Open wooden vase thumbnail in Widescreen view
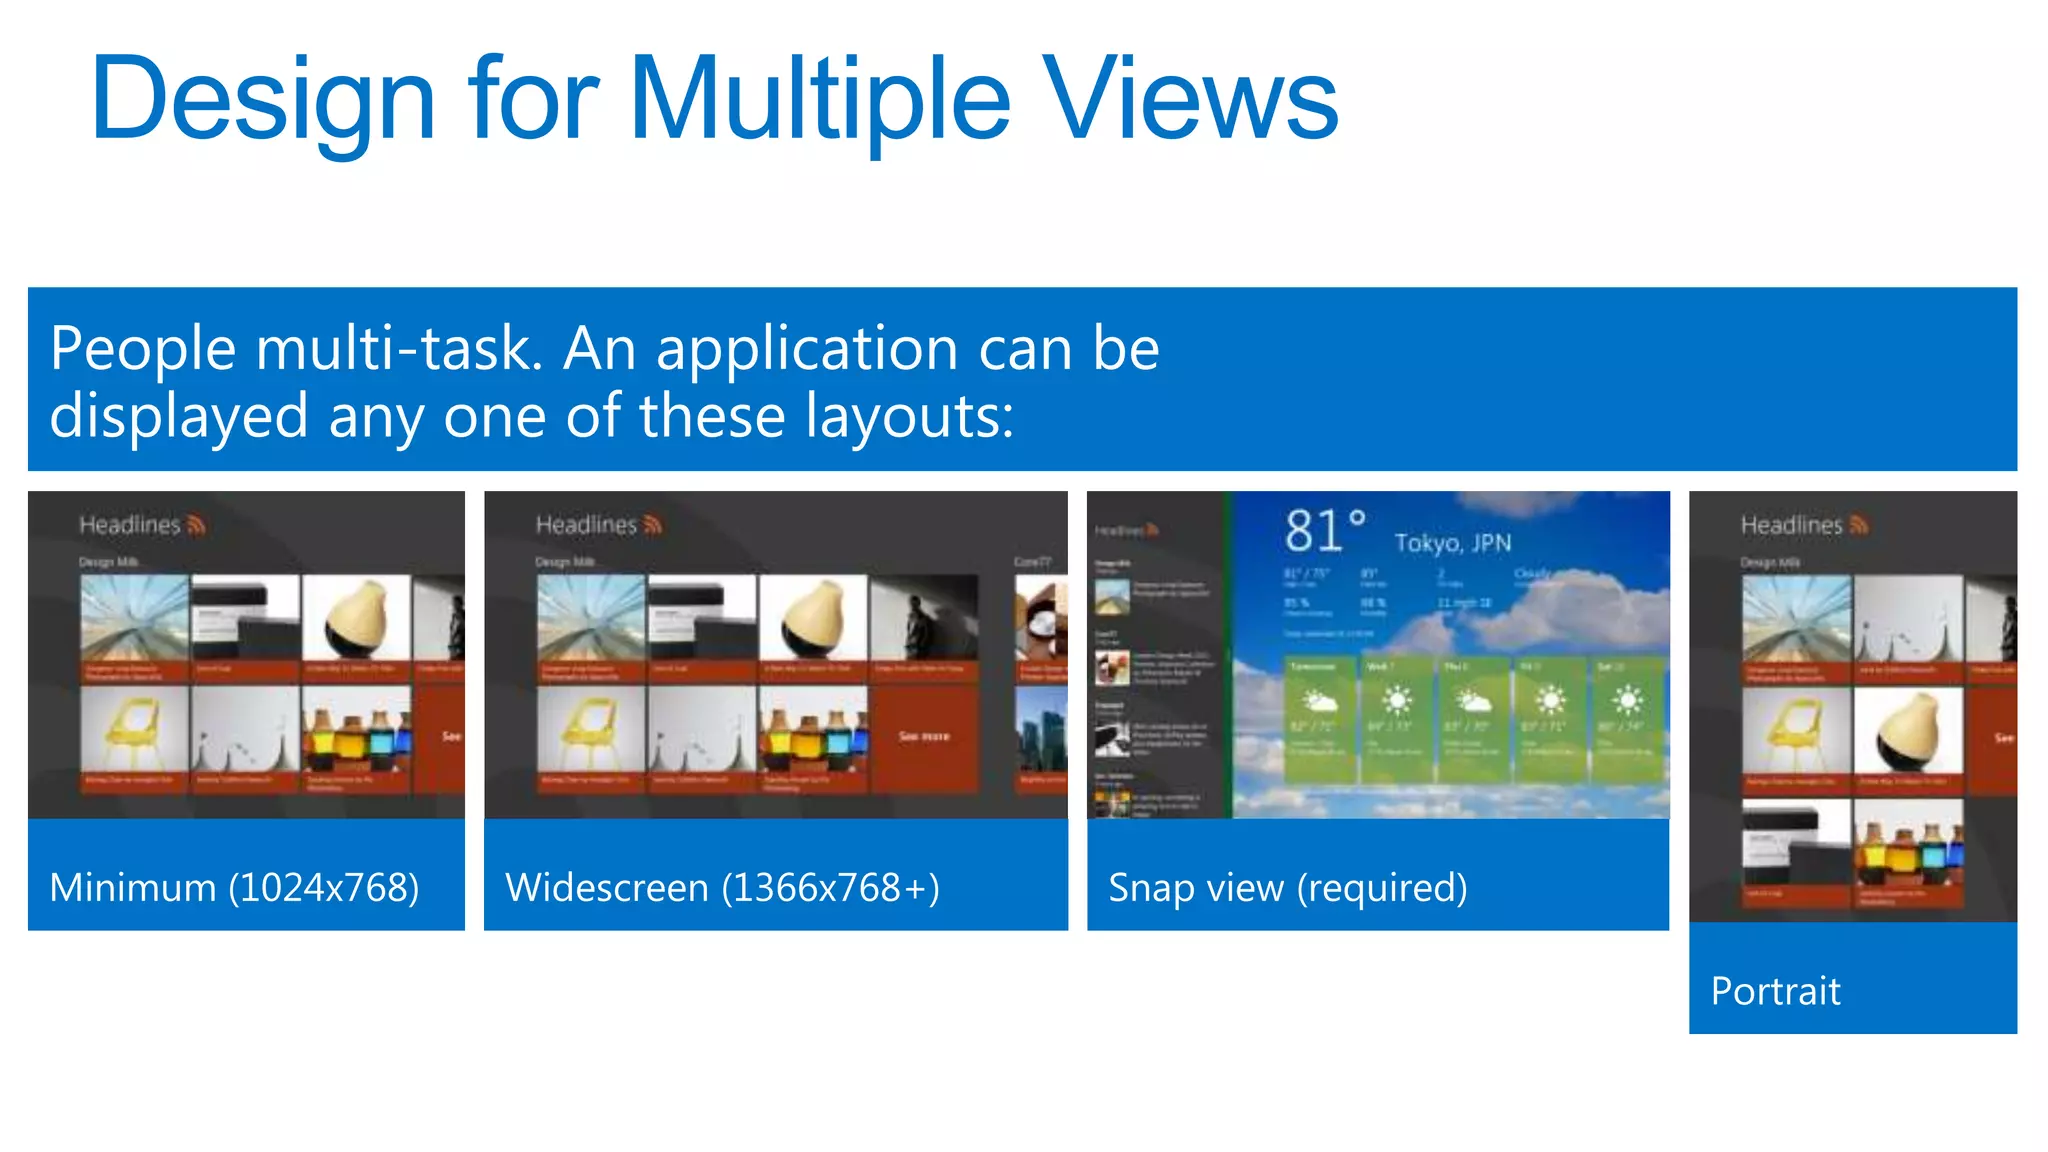The image size is (2048, 1152). tap(812, 617)
